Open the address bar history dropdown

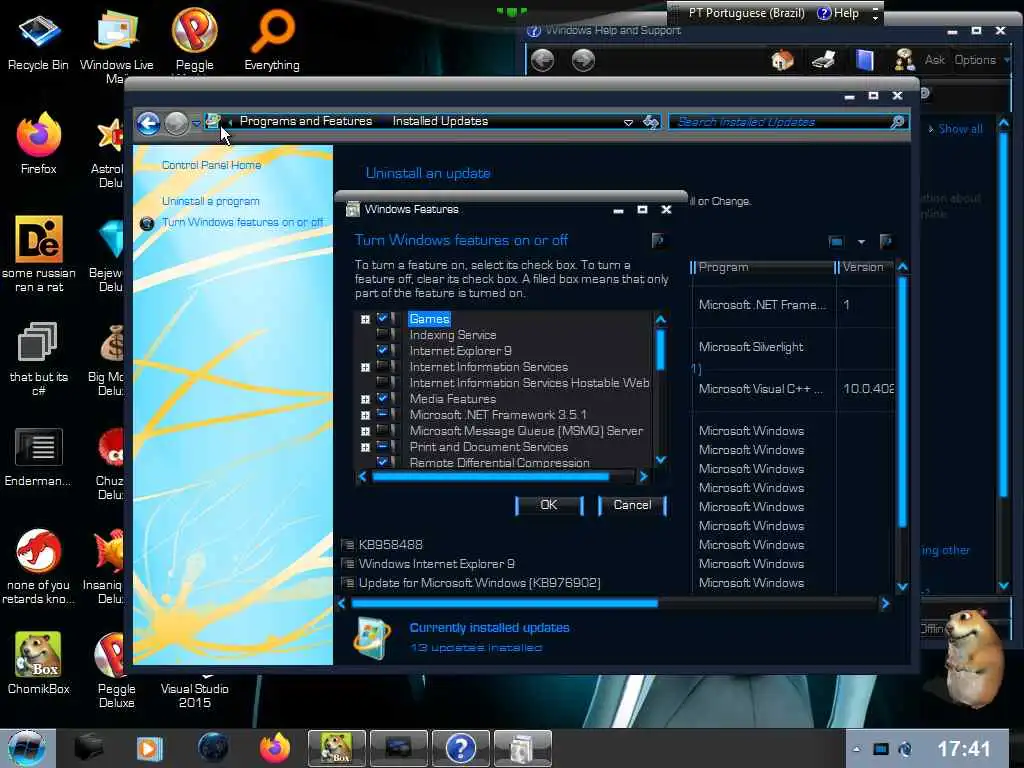pos(628,122)
